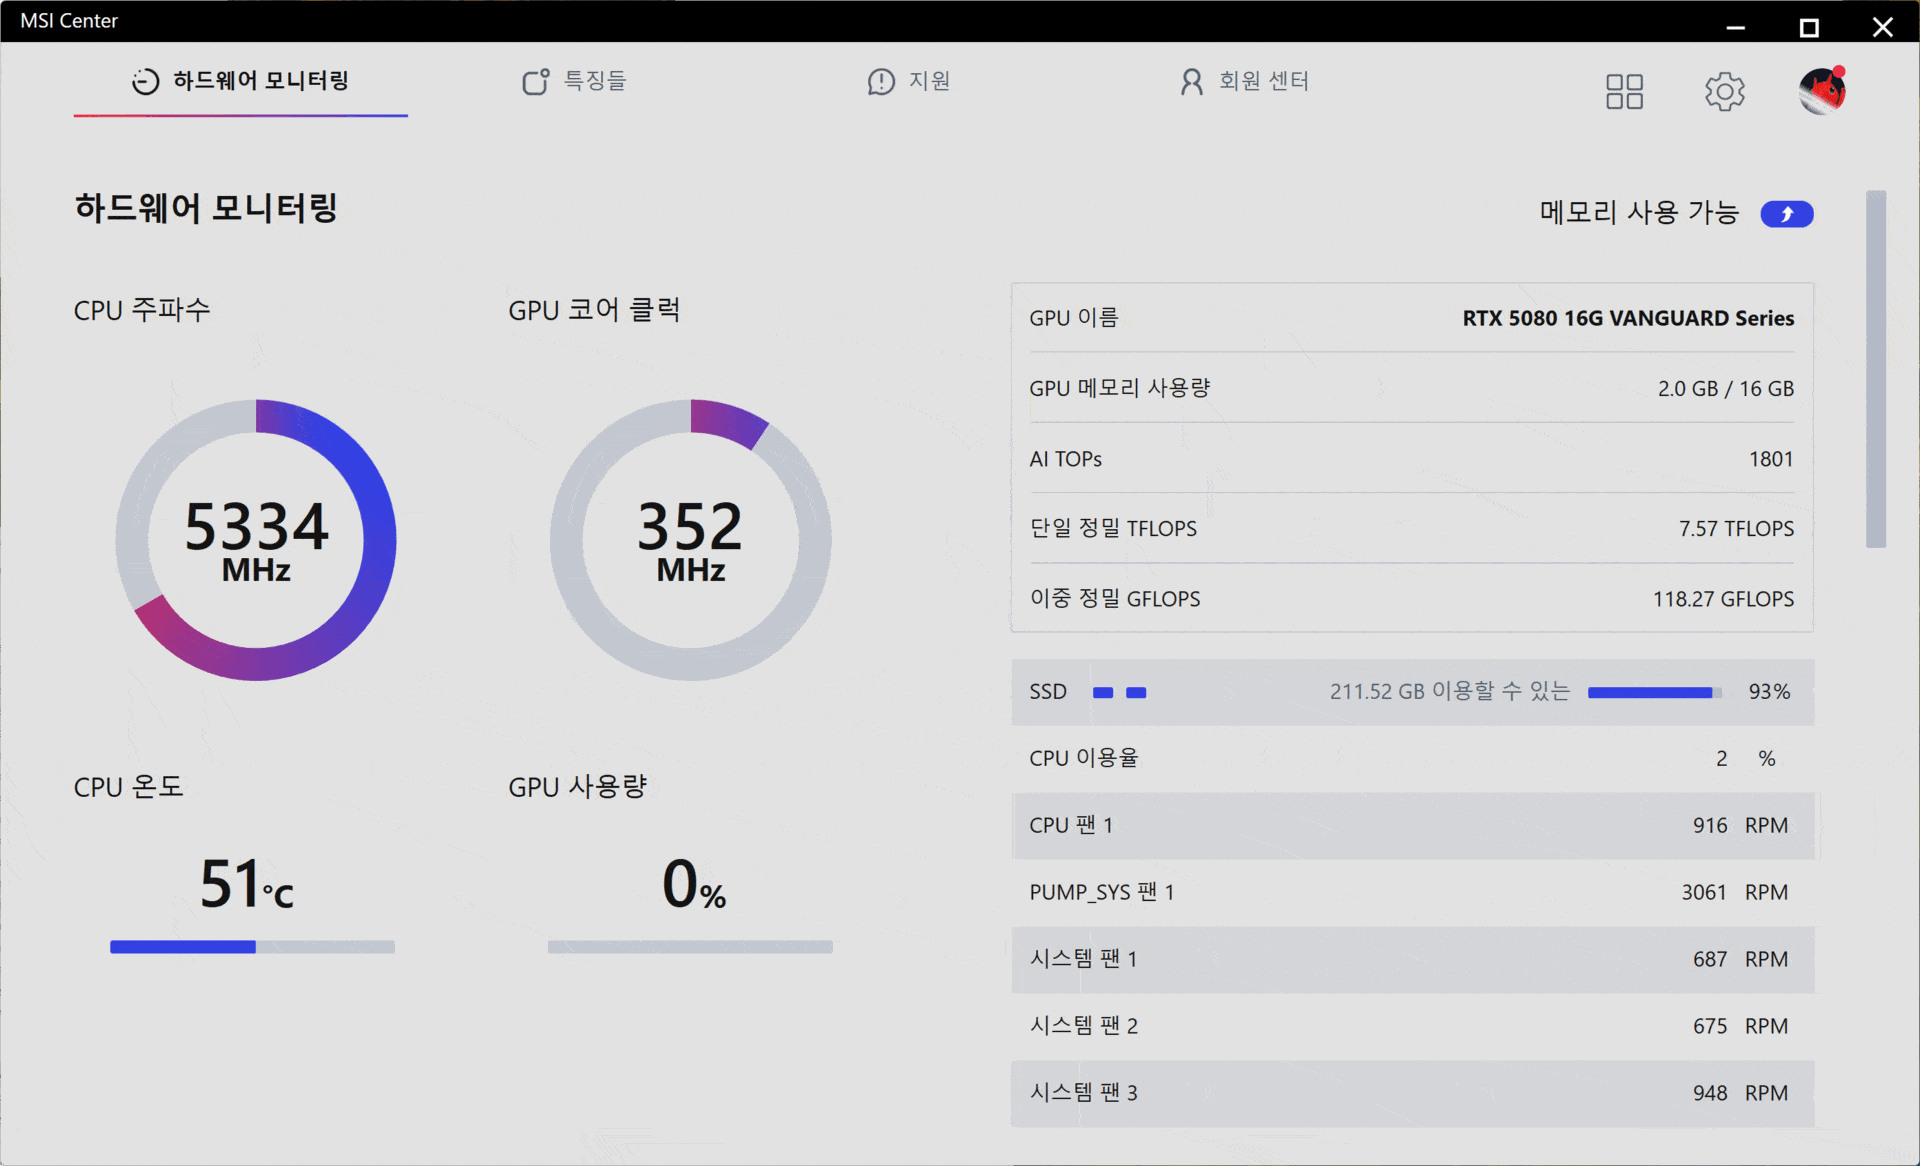1920x1166 pixels.
Task: Select the second SSD drive indicator
Action: tap(1136, 692)
